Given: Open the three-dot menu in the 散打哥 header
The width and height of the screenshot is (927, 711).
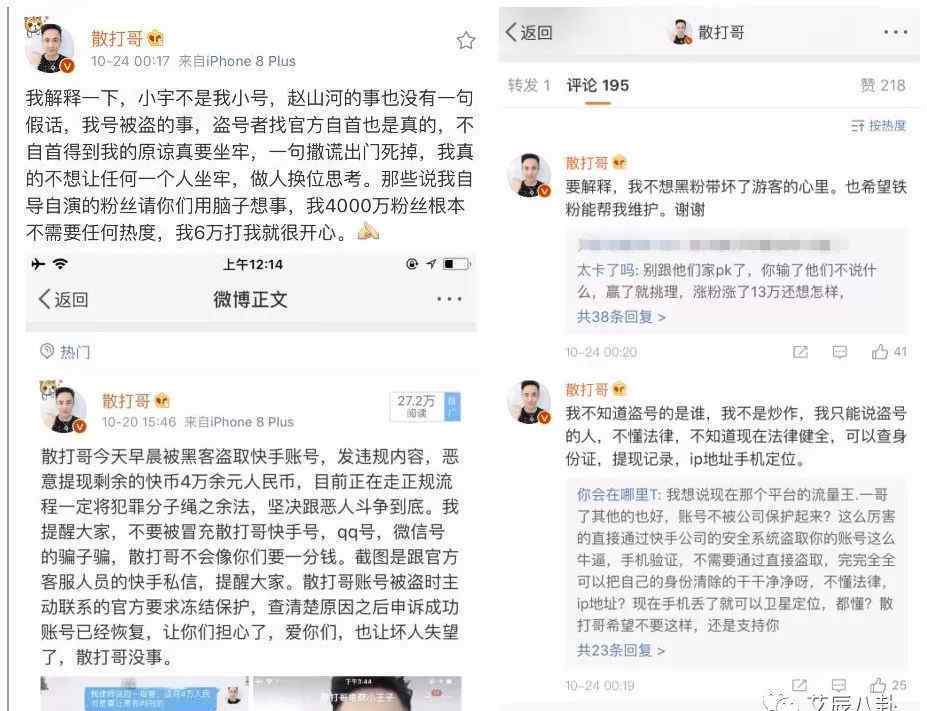Looking at the screenshot, I should (895, 32).
